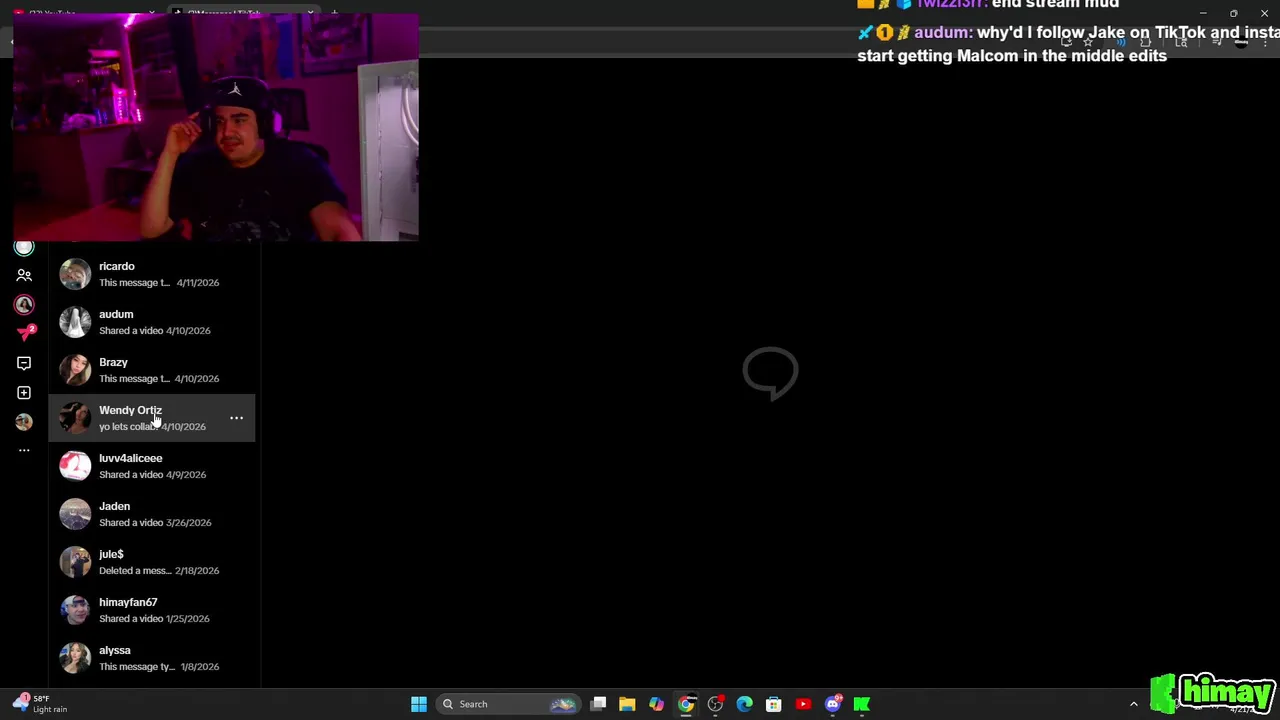Image resolution: width=1280 pixels, height=720 pixels.
Task: Open the paper-plane inbox icon with 2 badge
Action: point(24,333)
